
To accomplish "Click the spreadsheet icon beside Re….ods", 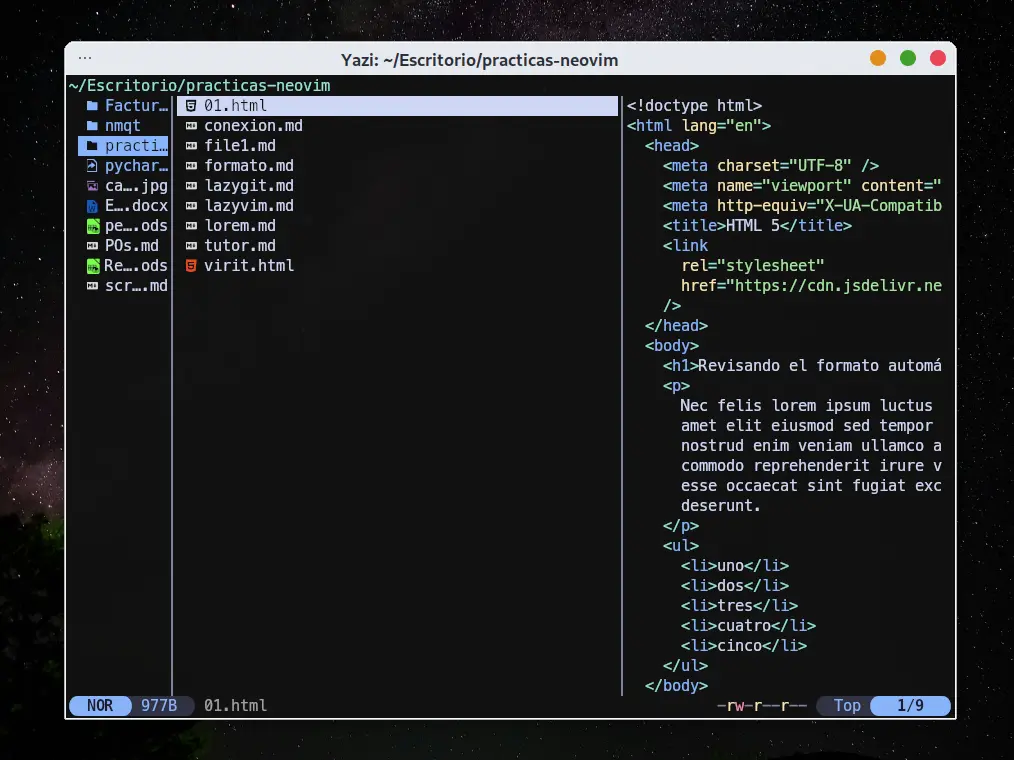I will pos(92,266).
